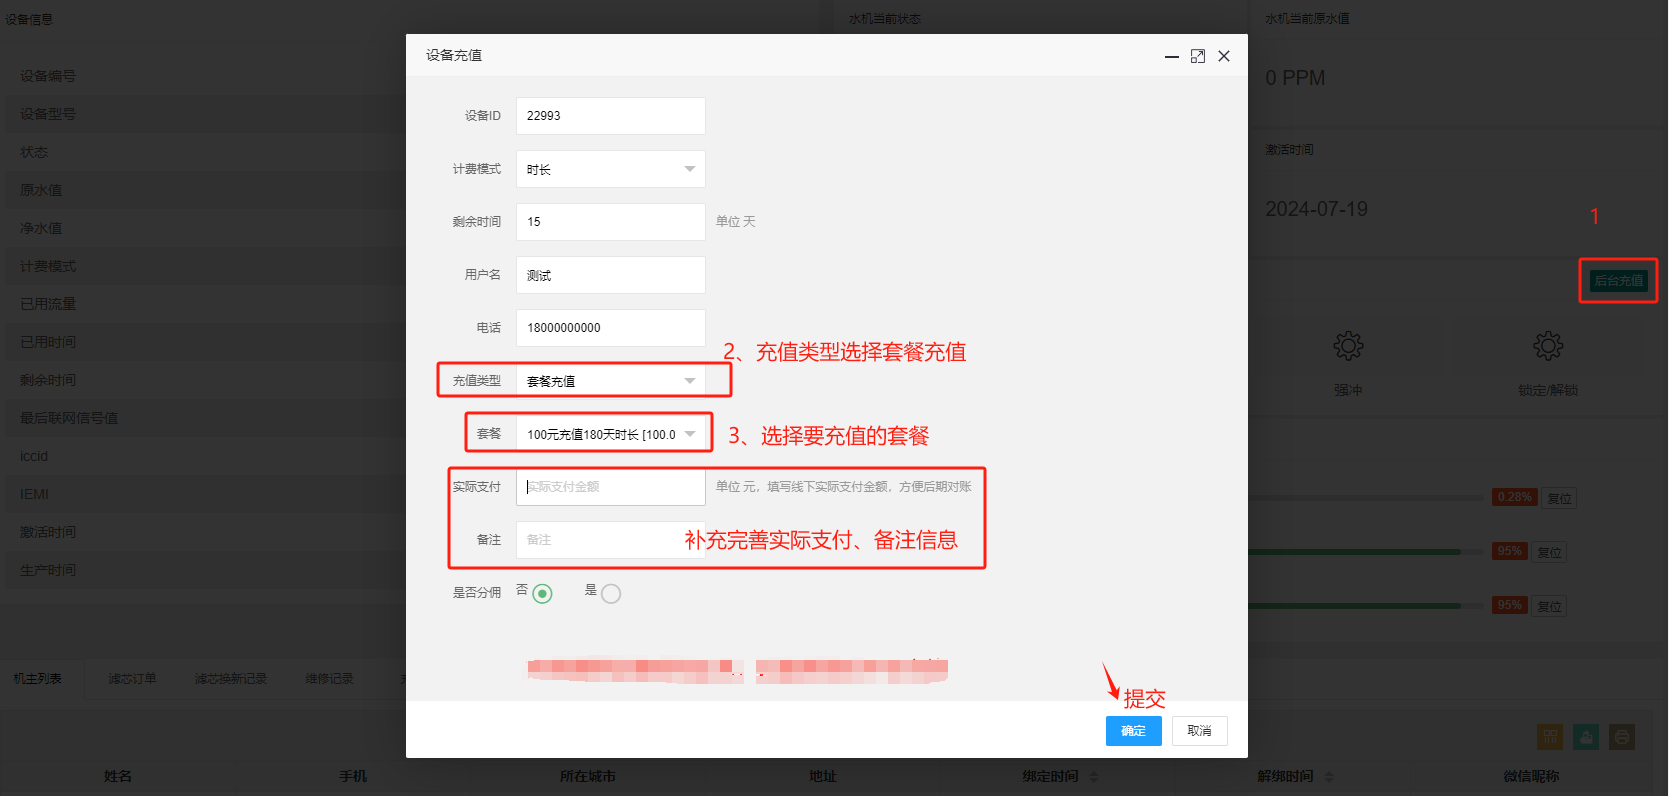This screenshot has width=1669, height=796.
Task: Click the minimize icon of 设备充值 dialog
Action: coord(1171,57)
